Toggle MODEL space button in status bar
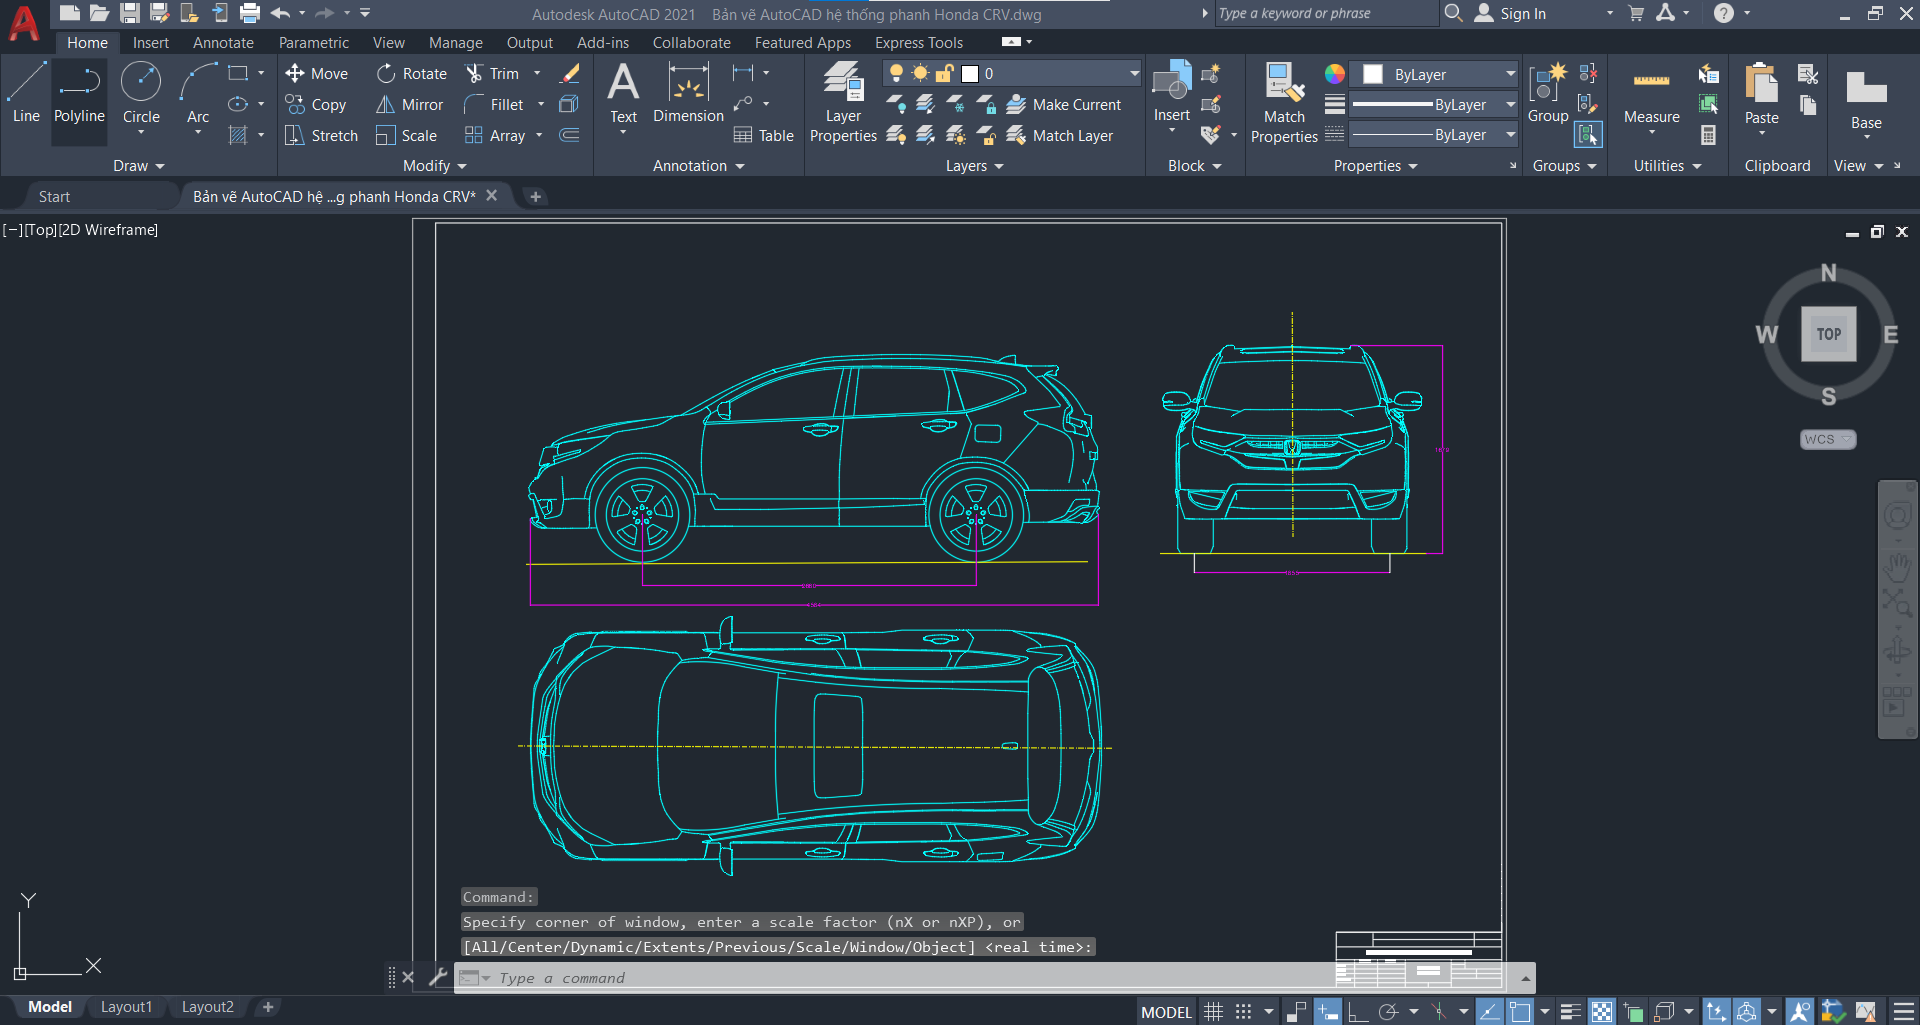Image resolution: width=1920 pixels, height=1025 pixels. click(1166, 1012)
